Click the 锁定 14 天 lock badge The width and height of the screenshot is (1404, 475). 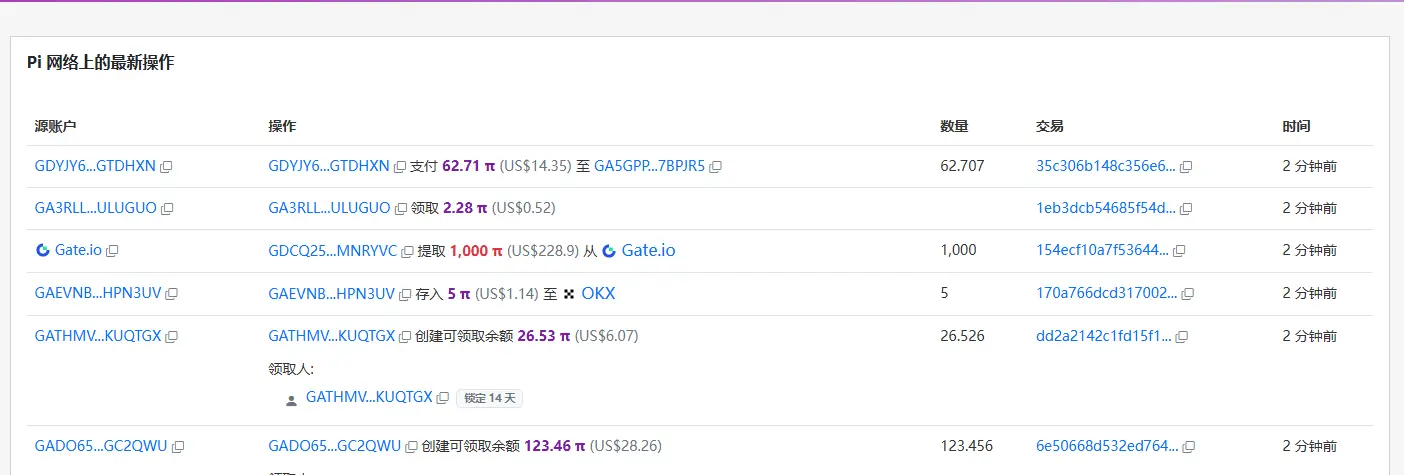point(490,398)
